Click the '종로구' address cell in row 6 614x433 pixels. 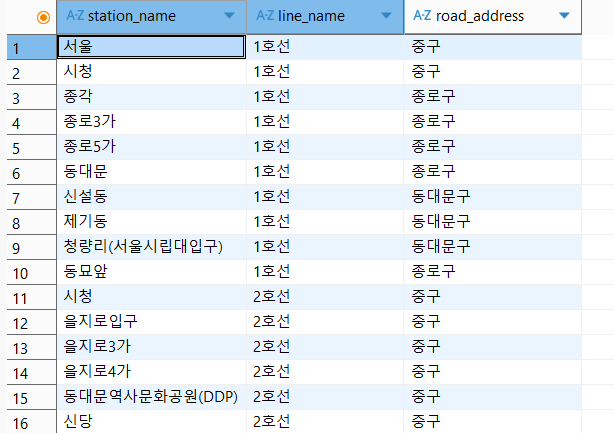point(493,172)
